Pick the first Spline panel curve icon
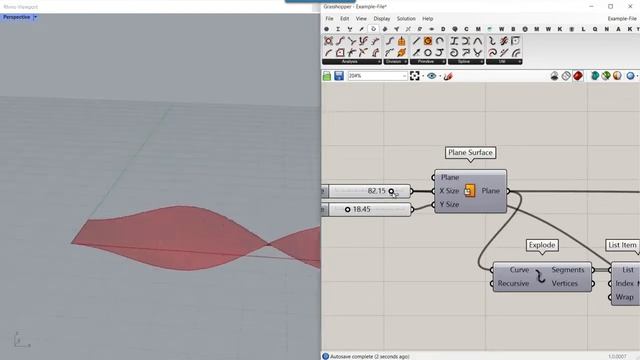Screen dimensions: 640x360 tap(454, 41)
